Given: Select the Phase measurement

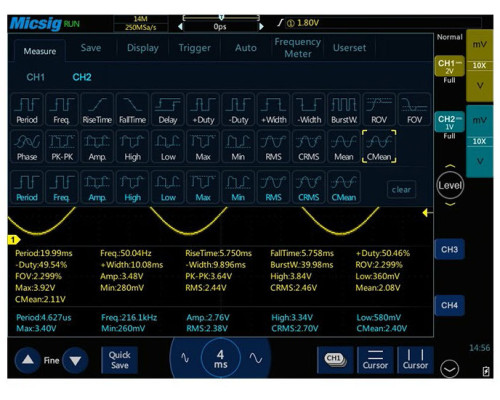Looking at the screenshot, I should click(x=27, y=147).
